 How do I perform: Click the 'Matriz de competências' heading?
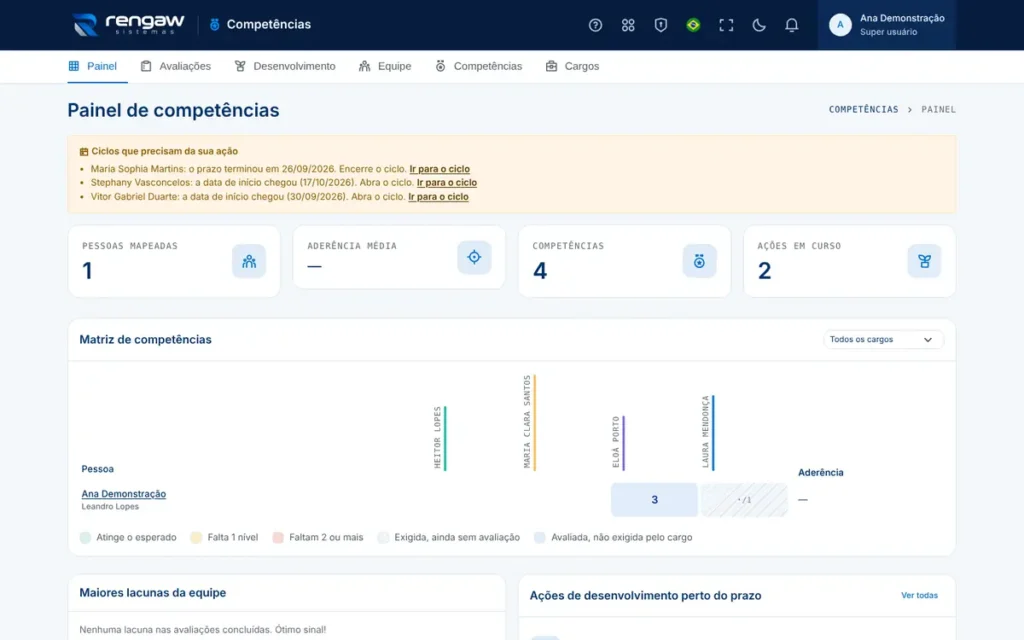145,340
